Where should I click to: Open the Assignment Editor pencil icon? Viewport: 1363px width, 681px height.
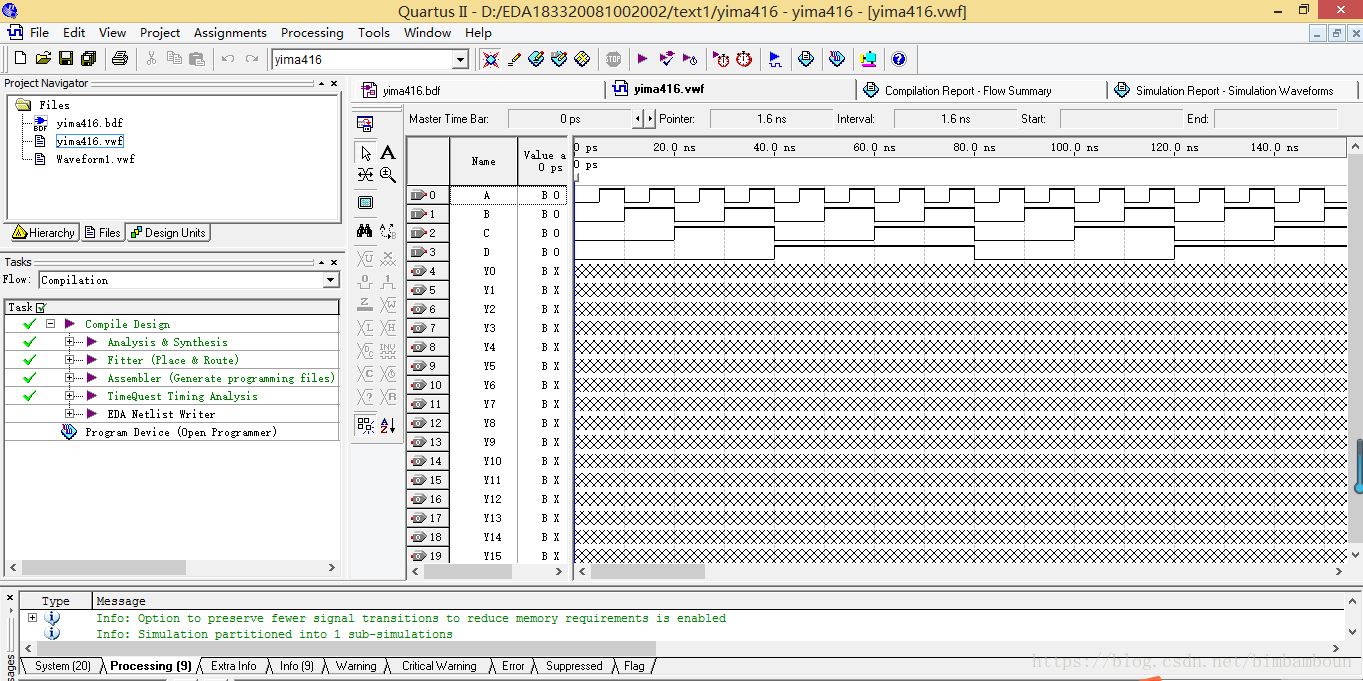[514, 59]
